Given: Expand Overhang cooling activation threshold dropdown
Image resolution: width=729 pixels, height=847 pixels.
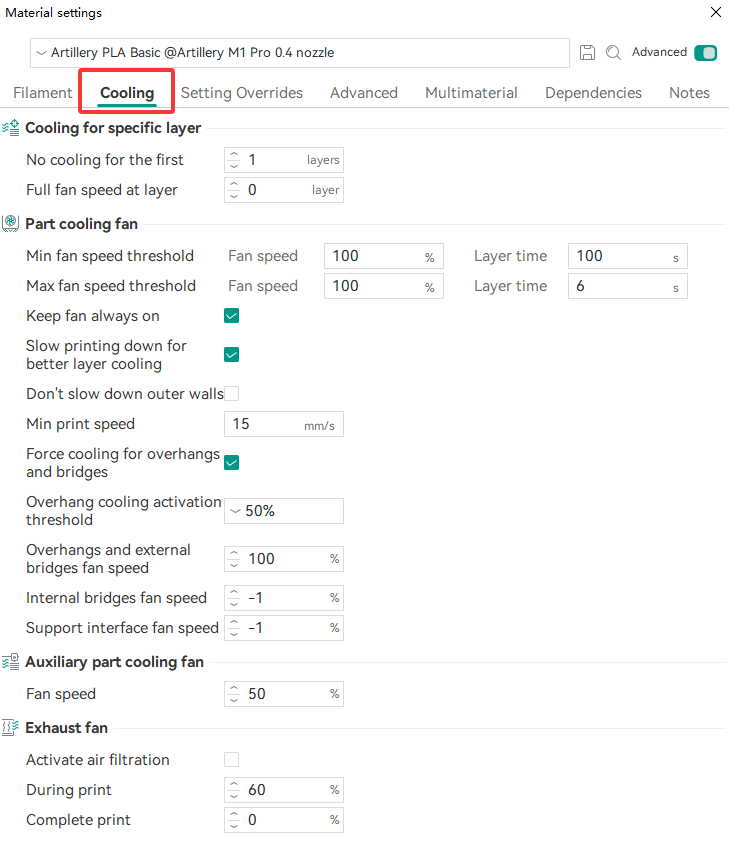Looking at the screenshot, I should pyautogui.click(x=284, y=511).
